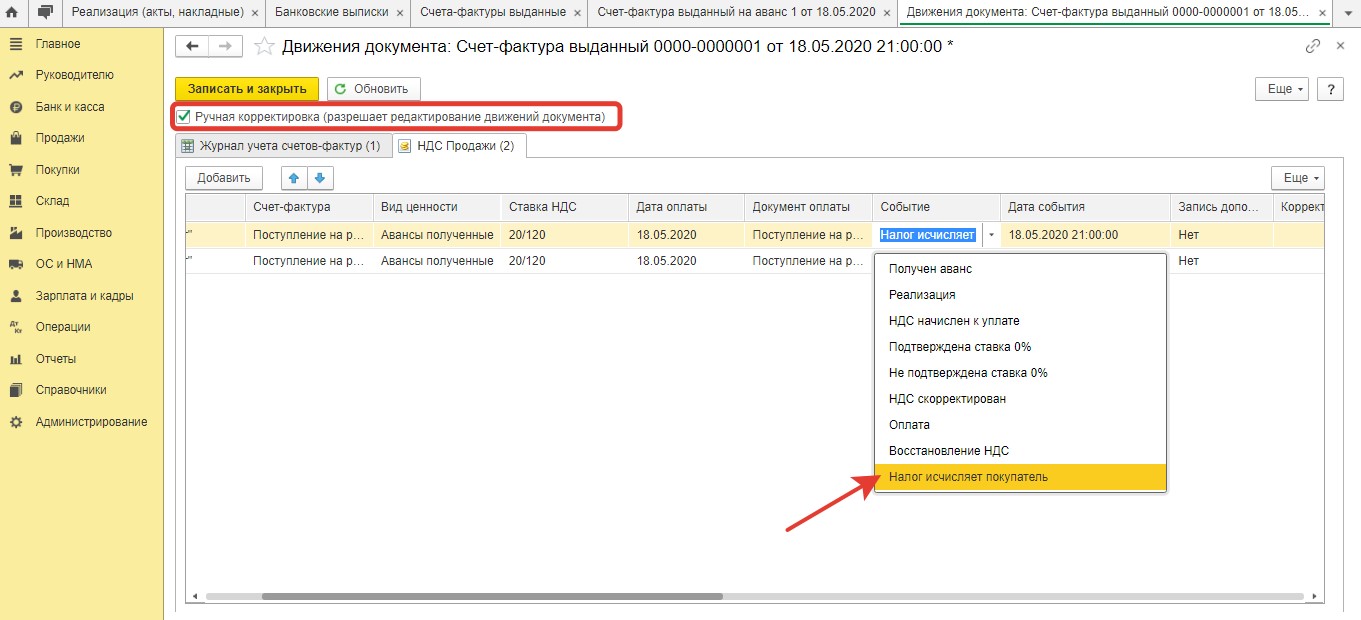Image resolution: width=1361 pixels, height=620 pixels.
Task: Copy document link via the chain icon
Action: point(1313,47)
